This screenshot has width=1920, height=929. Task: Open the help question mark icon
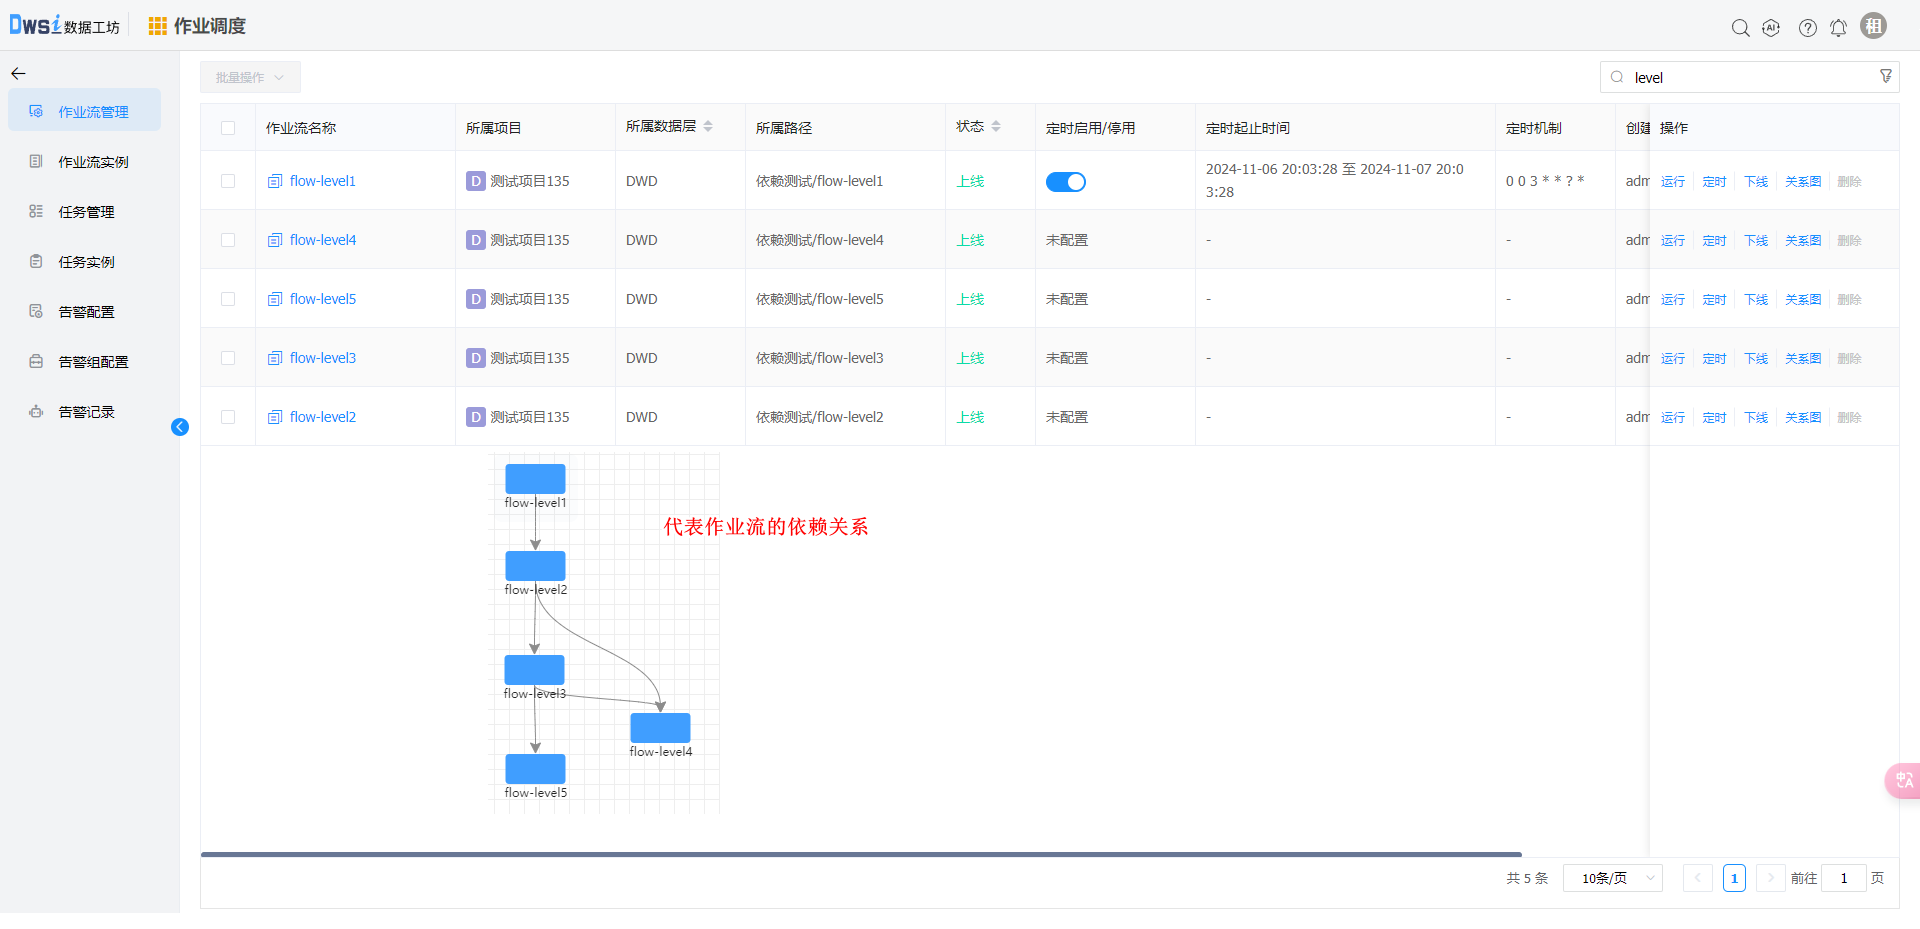pos(1807,28)
